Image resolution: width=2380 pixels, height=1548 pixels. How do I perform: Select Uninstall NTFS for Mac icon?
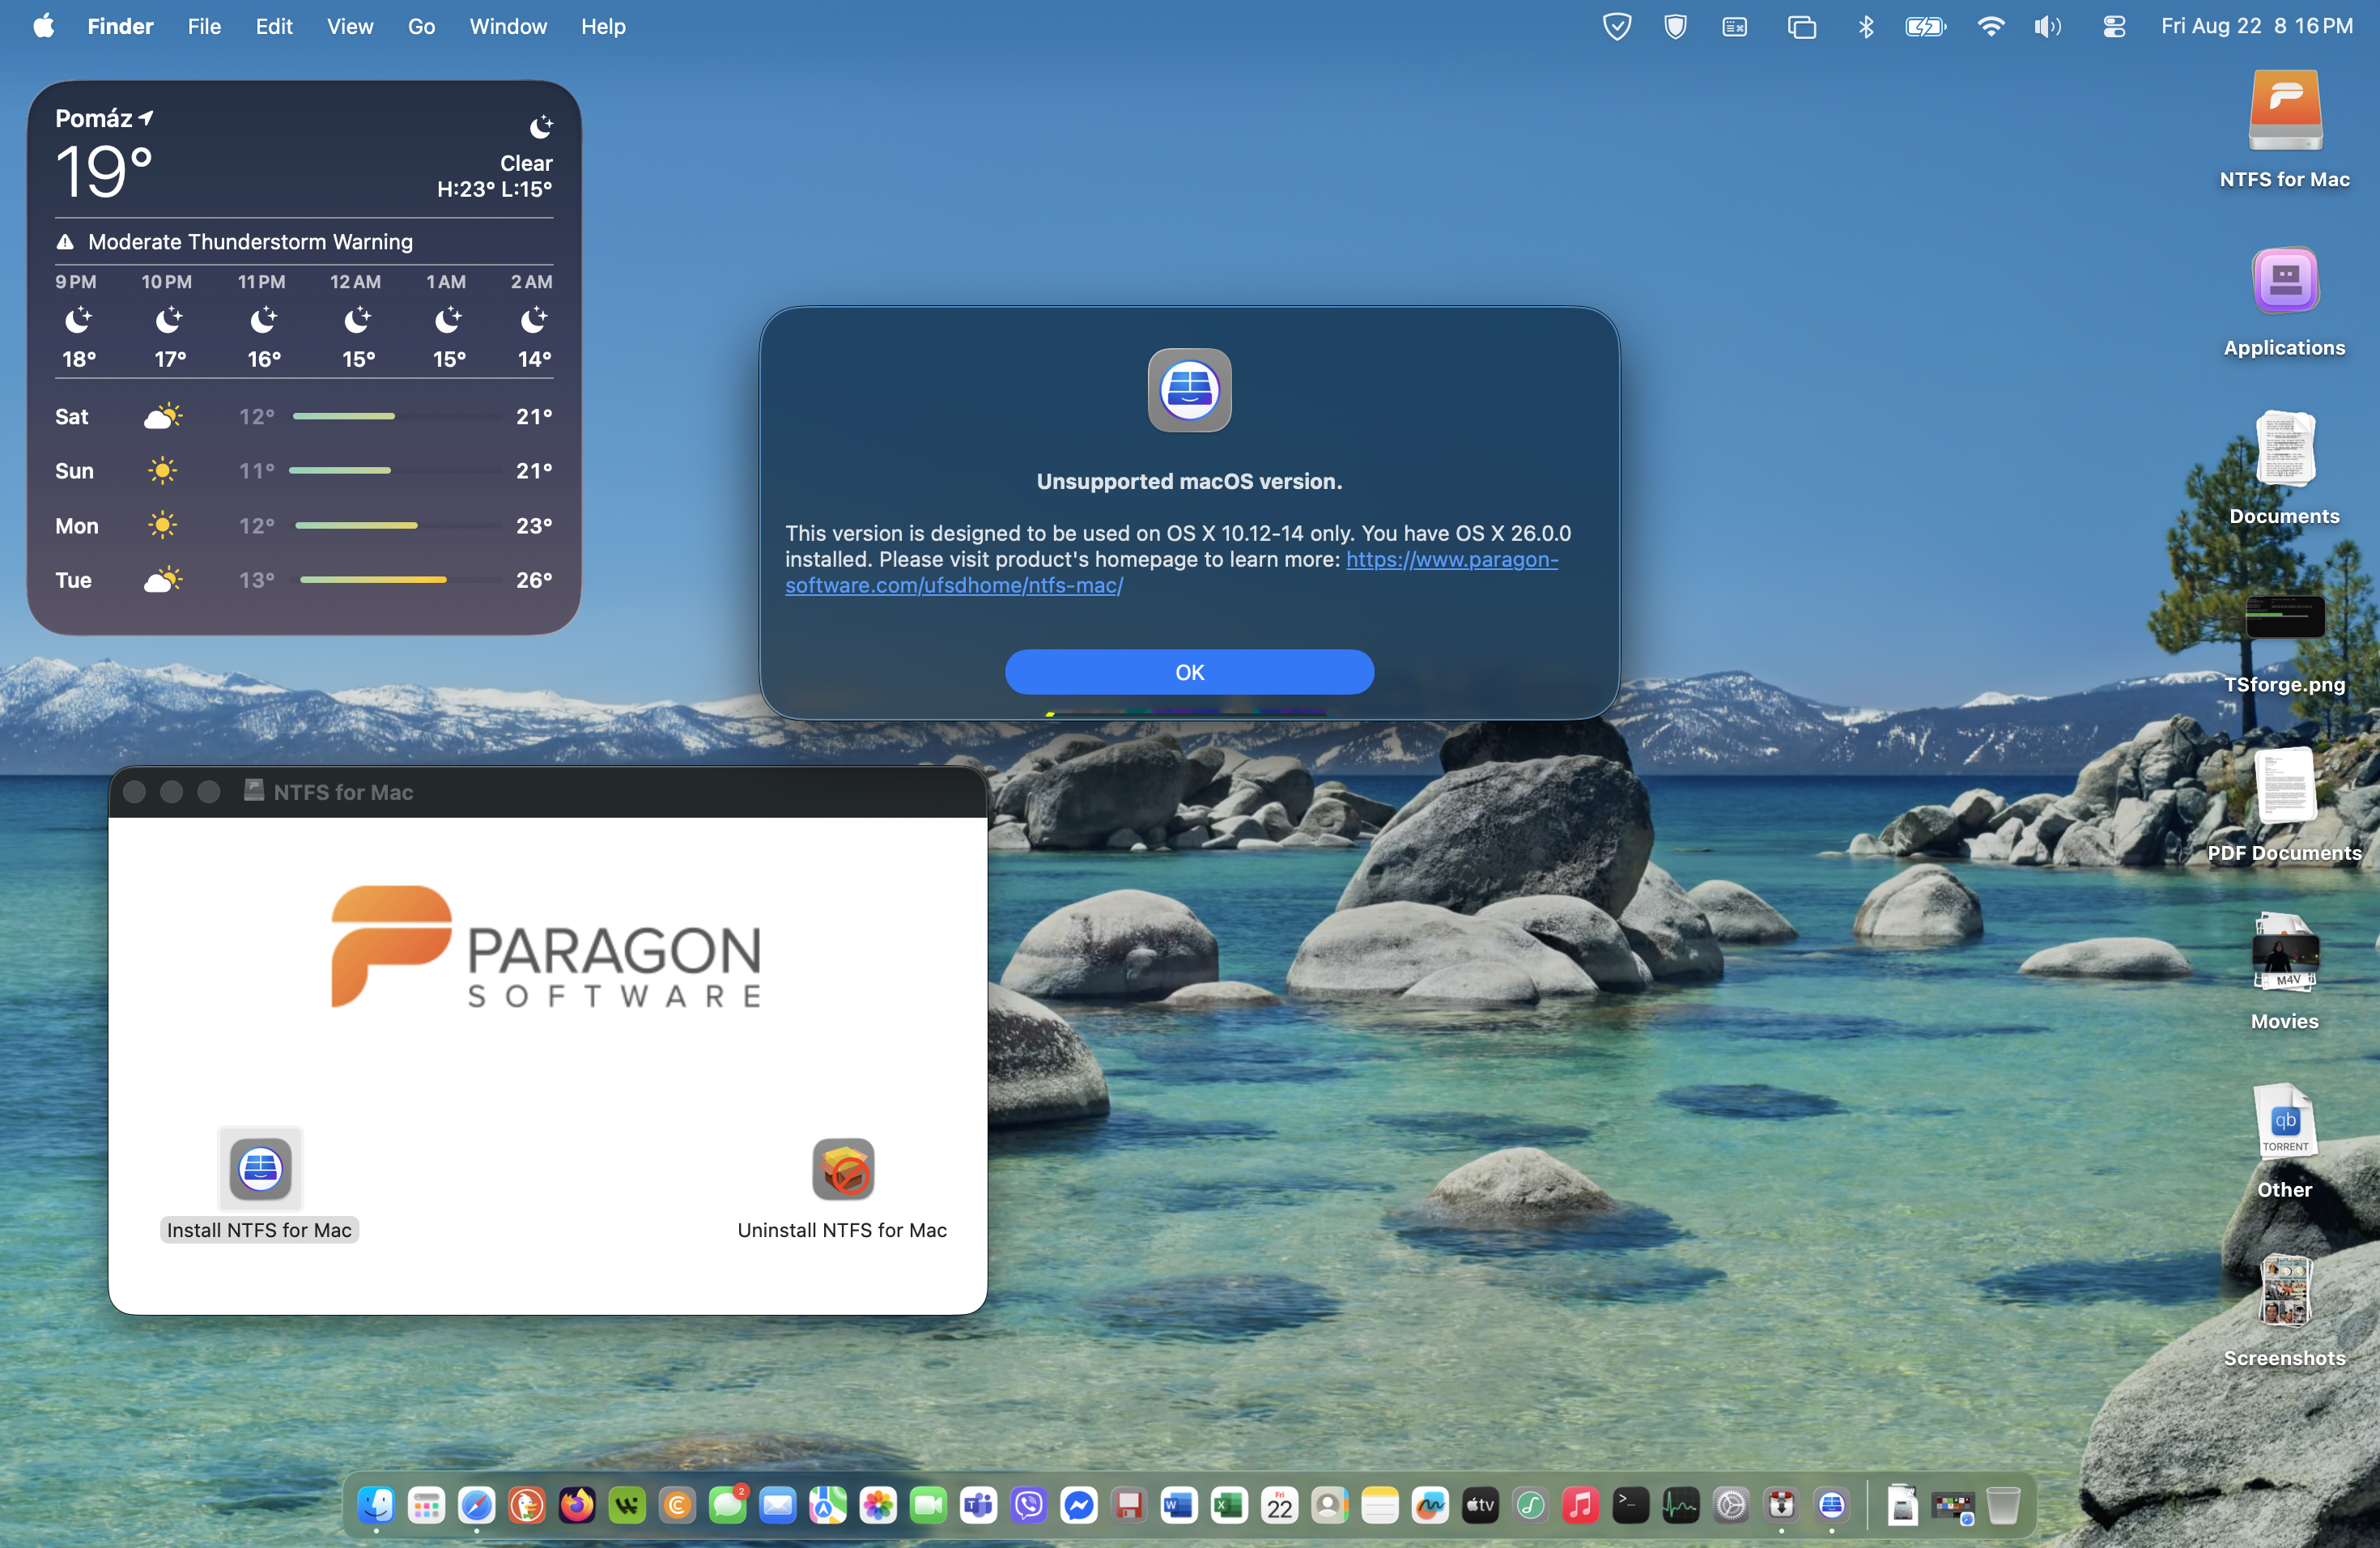843,1168
